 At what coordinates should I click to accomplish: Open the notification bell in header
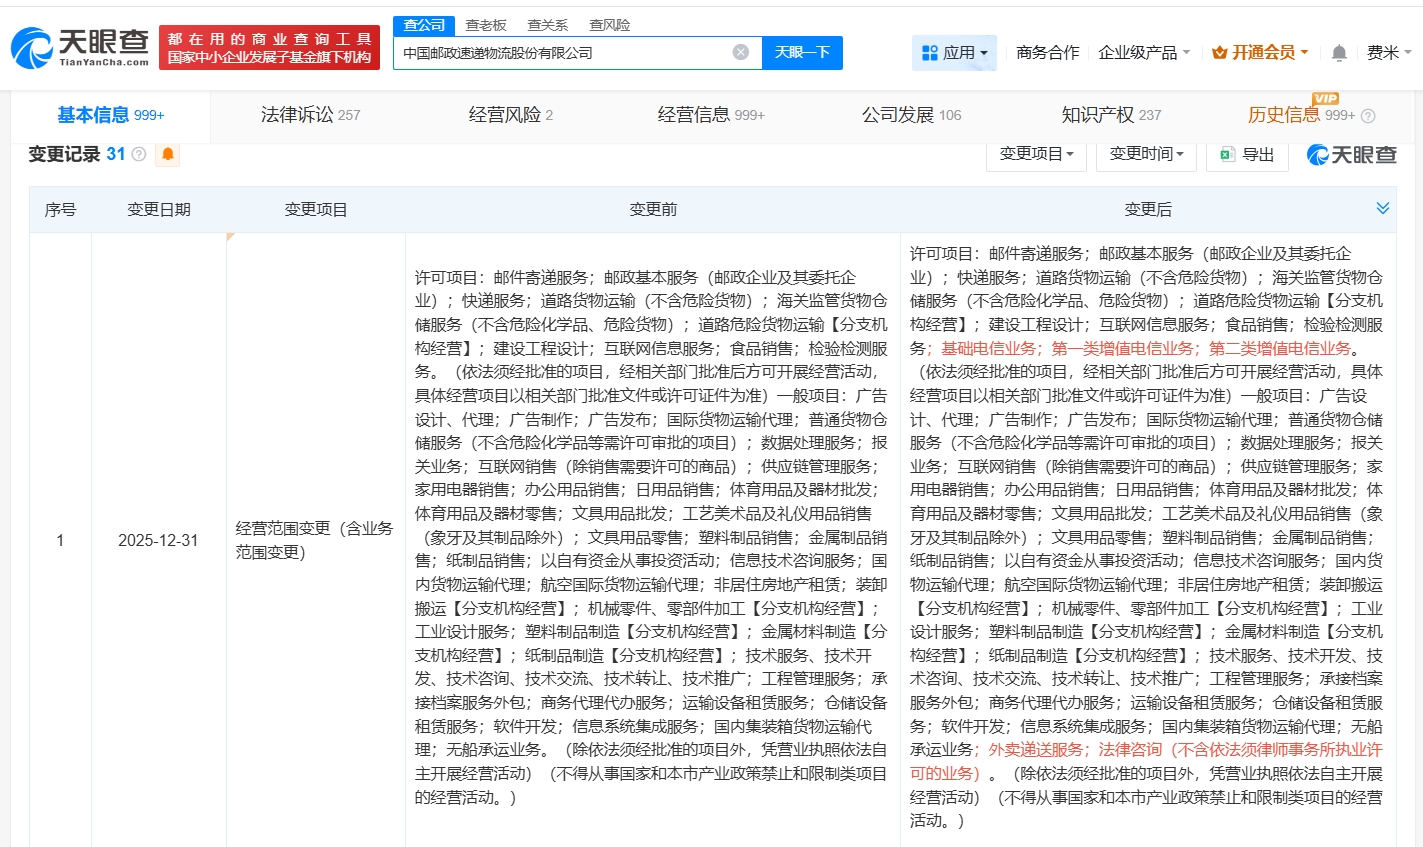tap(1339, 53)
